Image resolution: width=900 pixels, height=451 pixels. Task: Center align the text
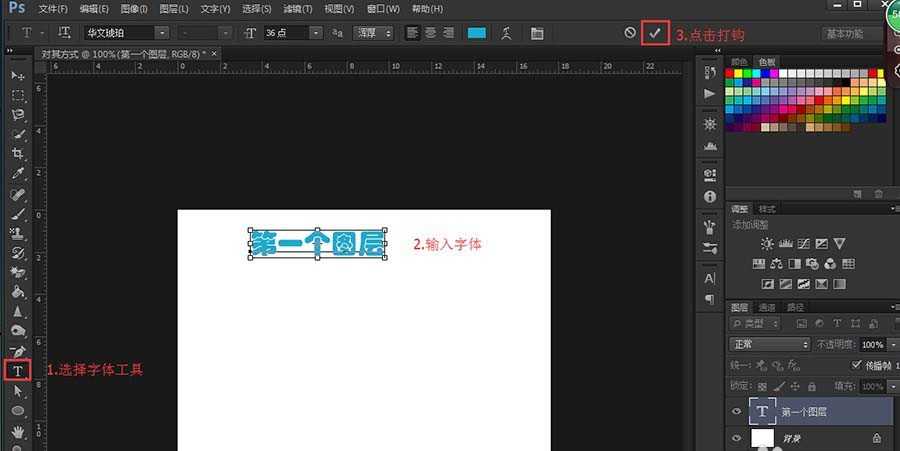(429, 33)
